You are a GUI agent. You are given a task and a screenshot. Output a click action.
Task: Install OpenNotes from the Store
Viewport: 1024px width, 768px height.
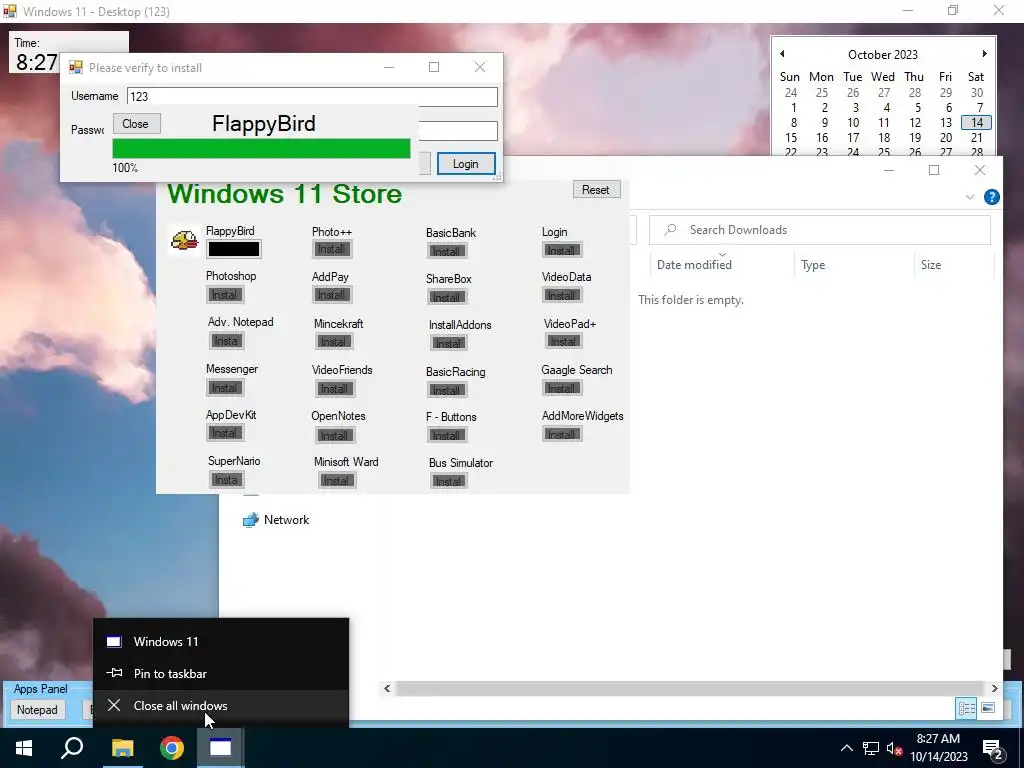coord(334,435)
